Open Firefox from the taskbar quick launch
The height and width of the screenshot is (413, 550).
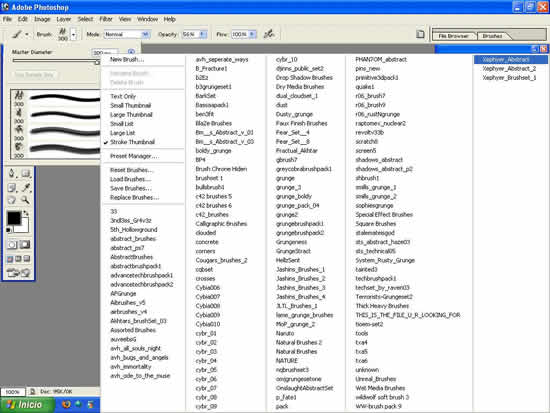(x=66, y=405)
